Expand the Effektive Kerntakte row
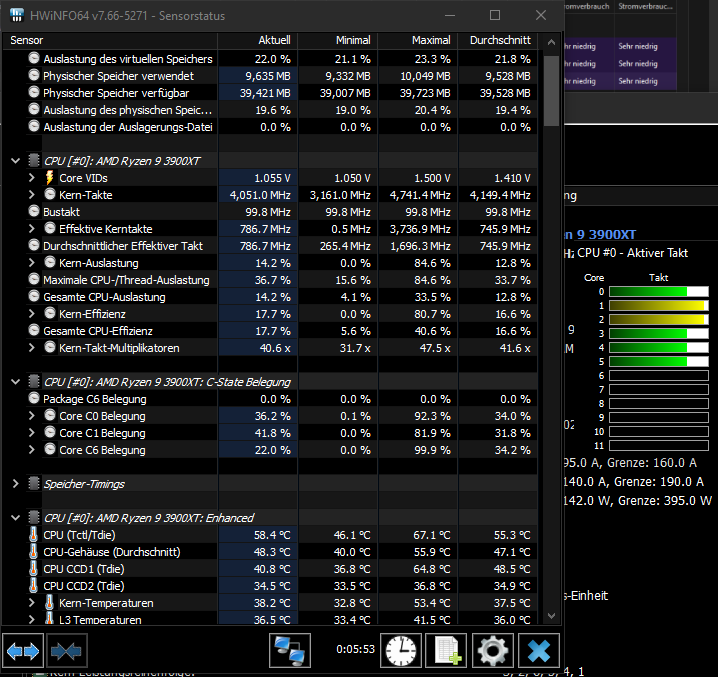This screenshot has width=718, height=677. click(32, 228)
